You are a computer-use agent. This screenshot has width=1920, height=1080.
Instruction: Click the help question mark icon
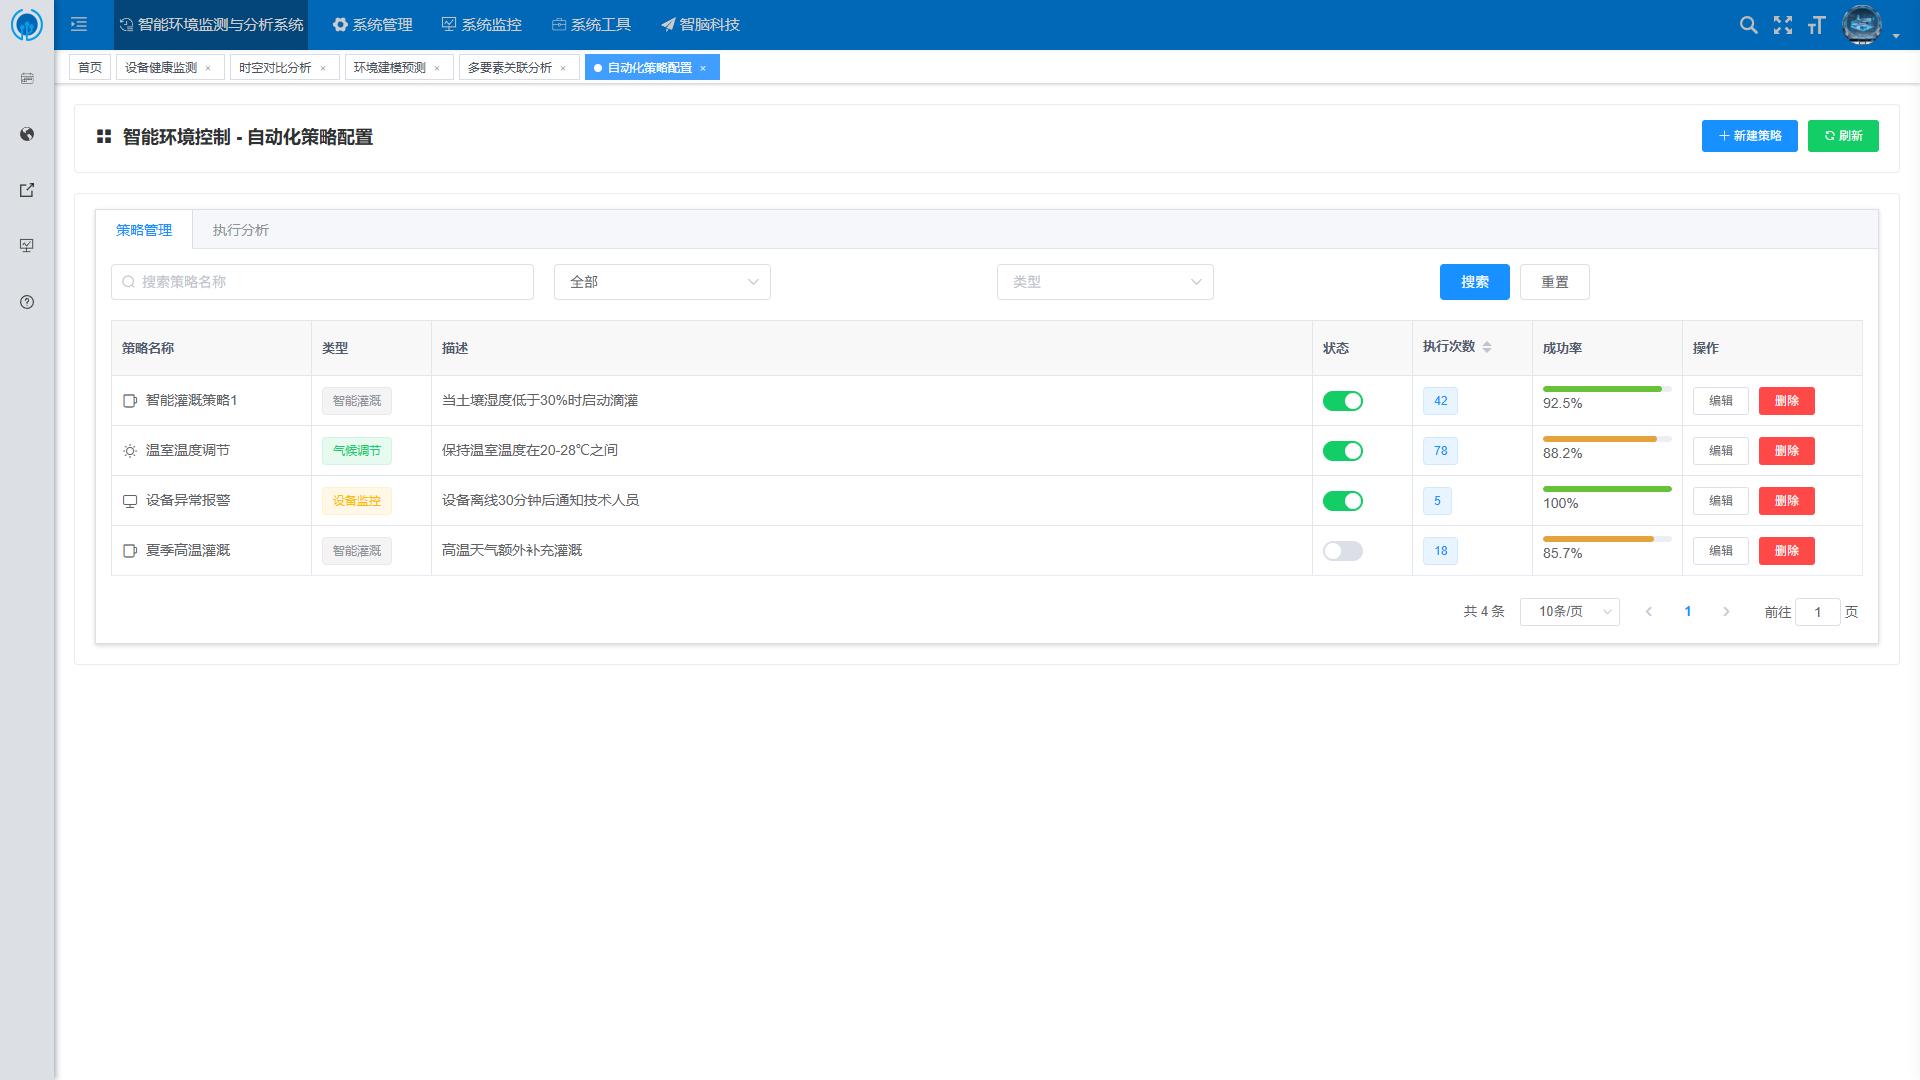click(x=27, y=302)
